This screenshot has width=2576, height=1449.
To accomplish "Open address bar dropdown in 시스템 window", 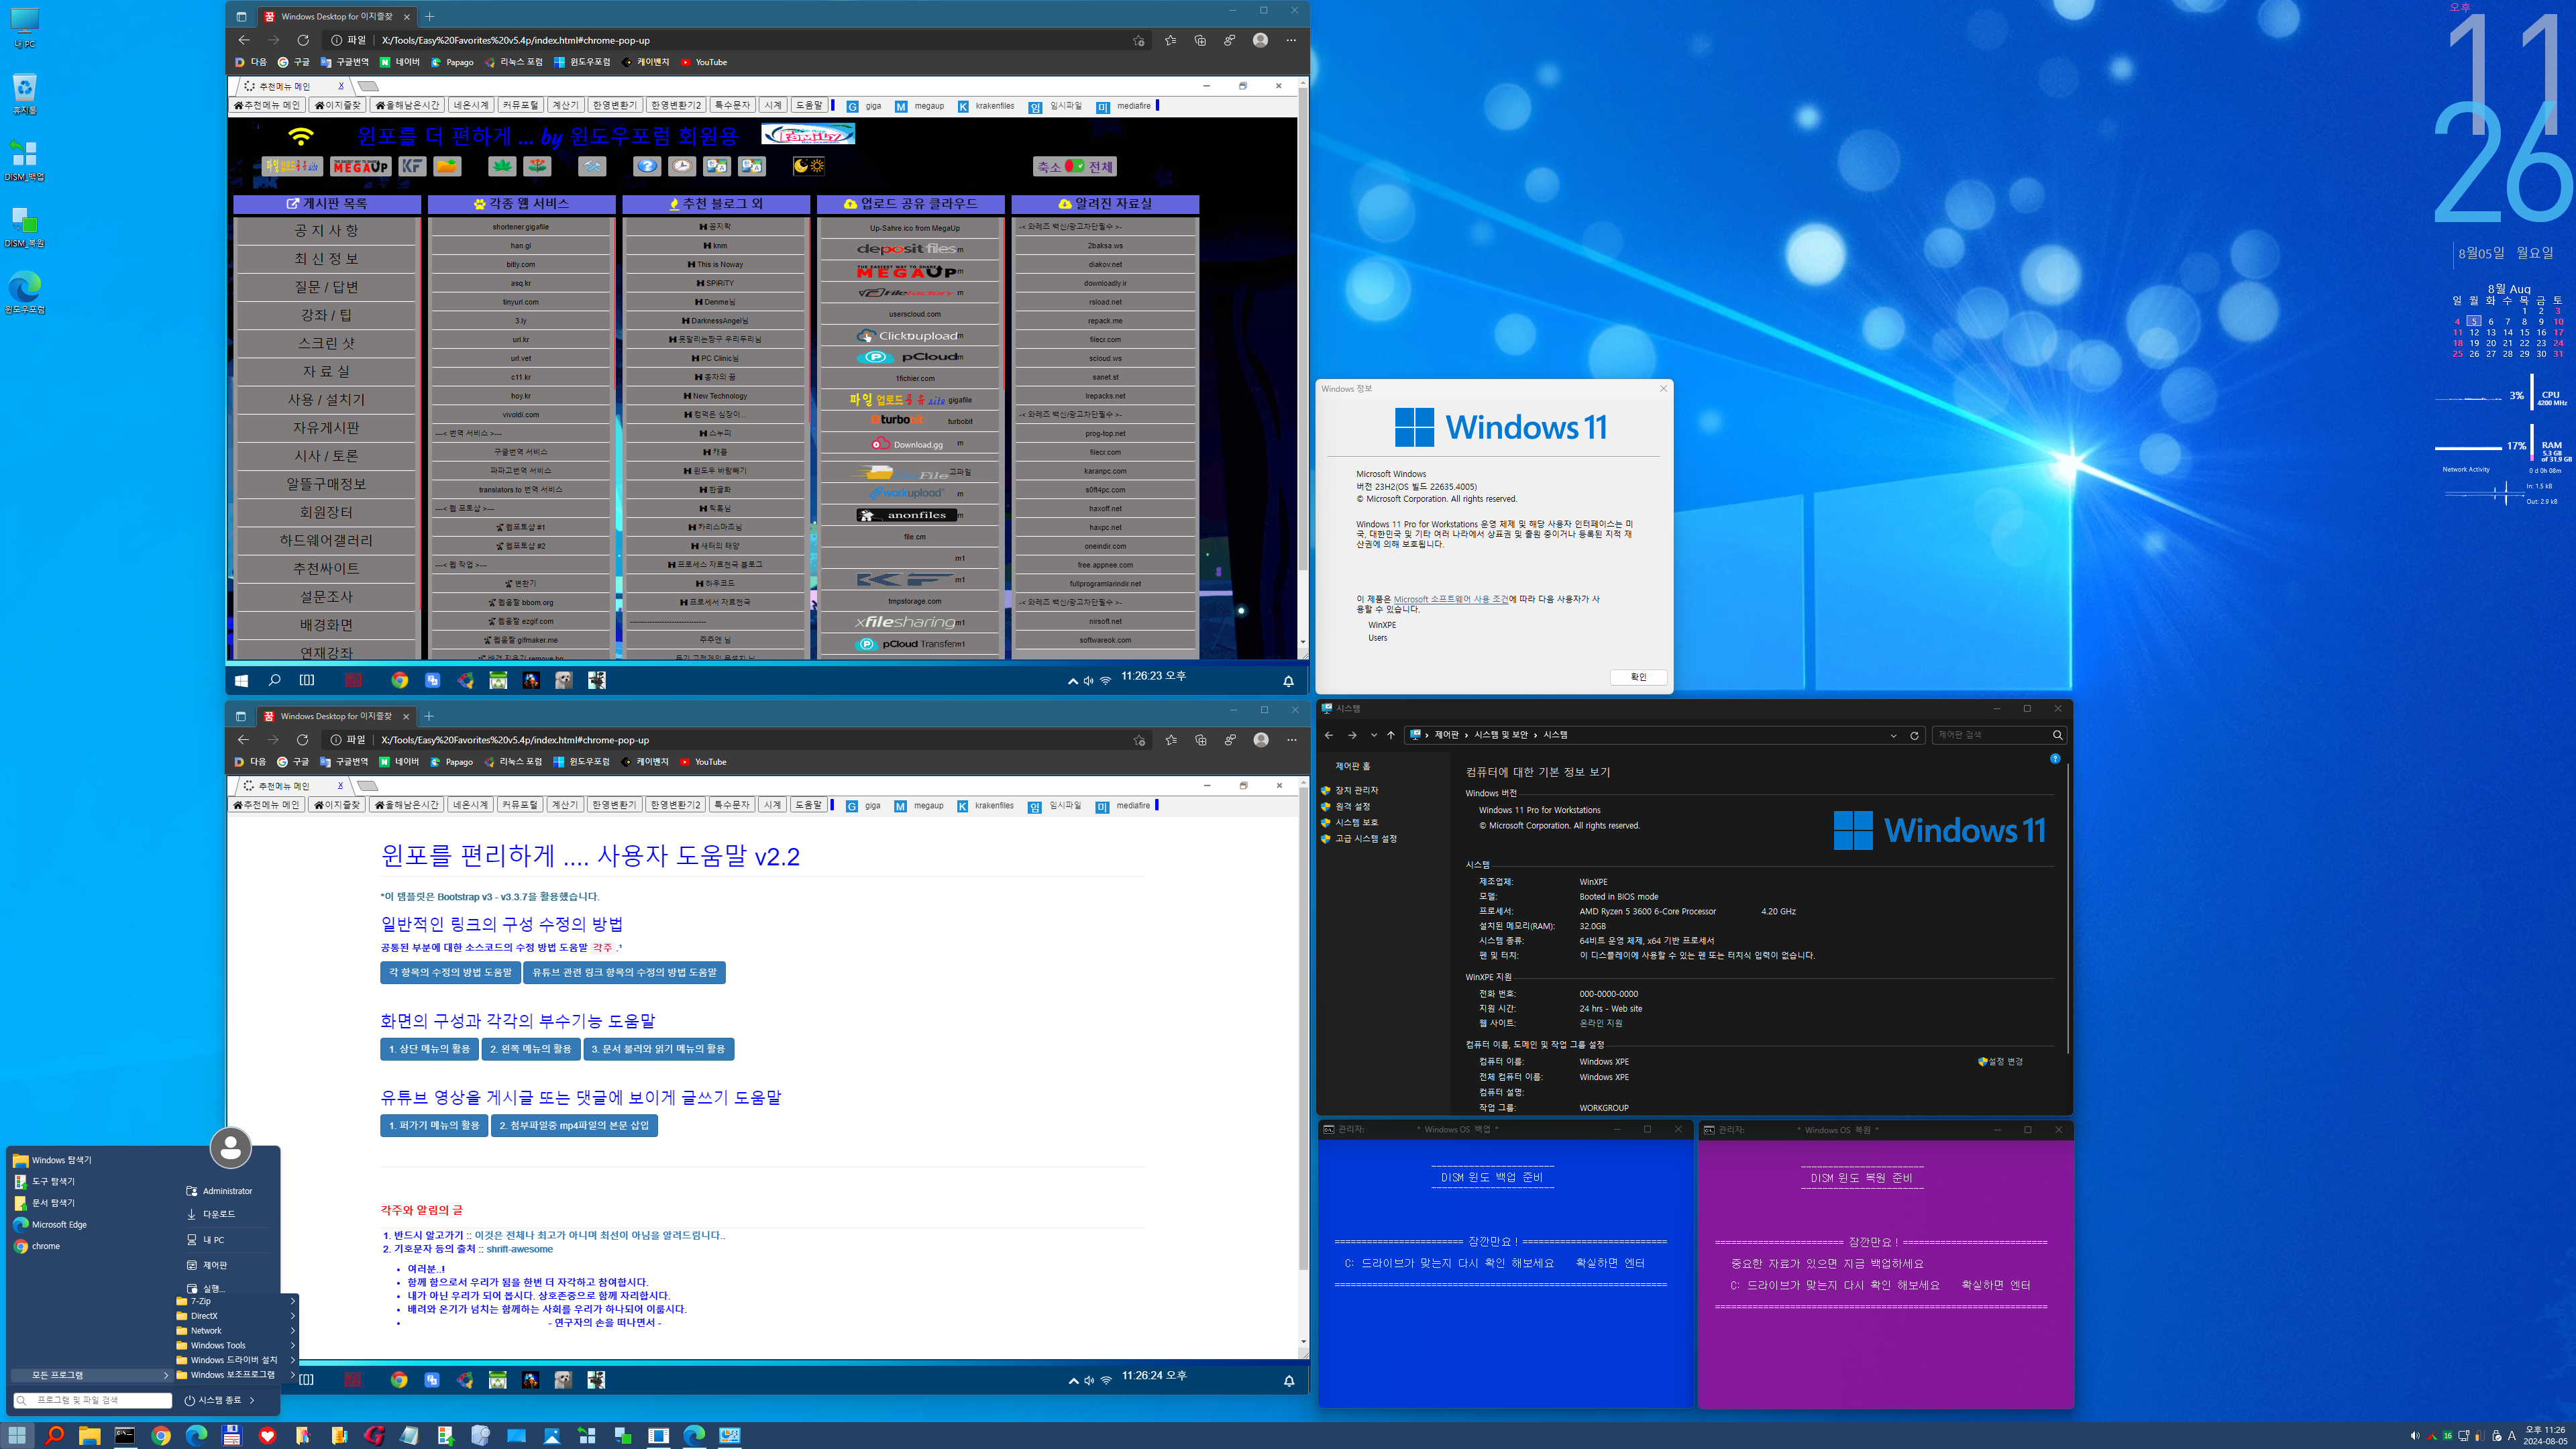I will [x=1893, y=735].
